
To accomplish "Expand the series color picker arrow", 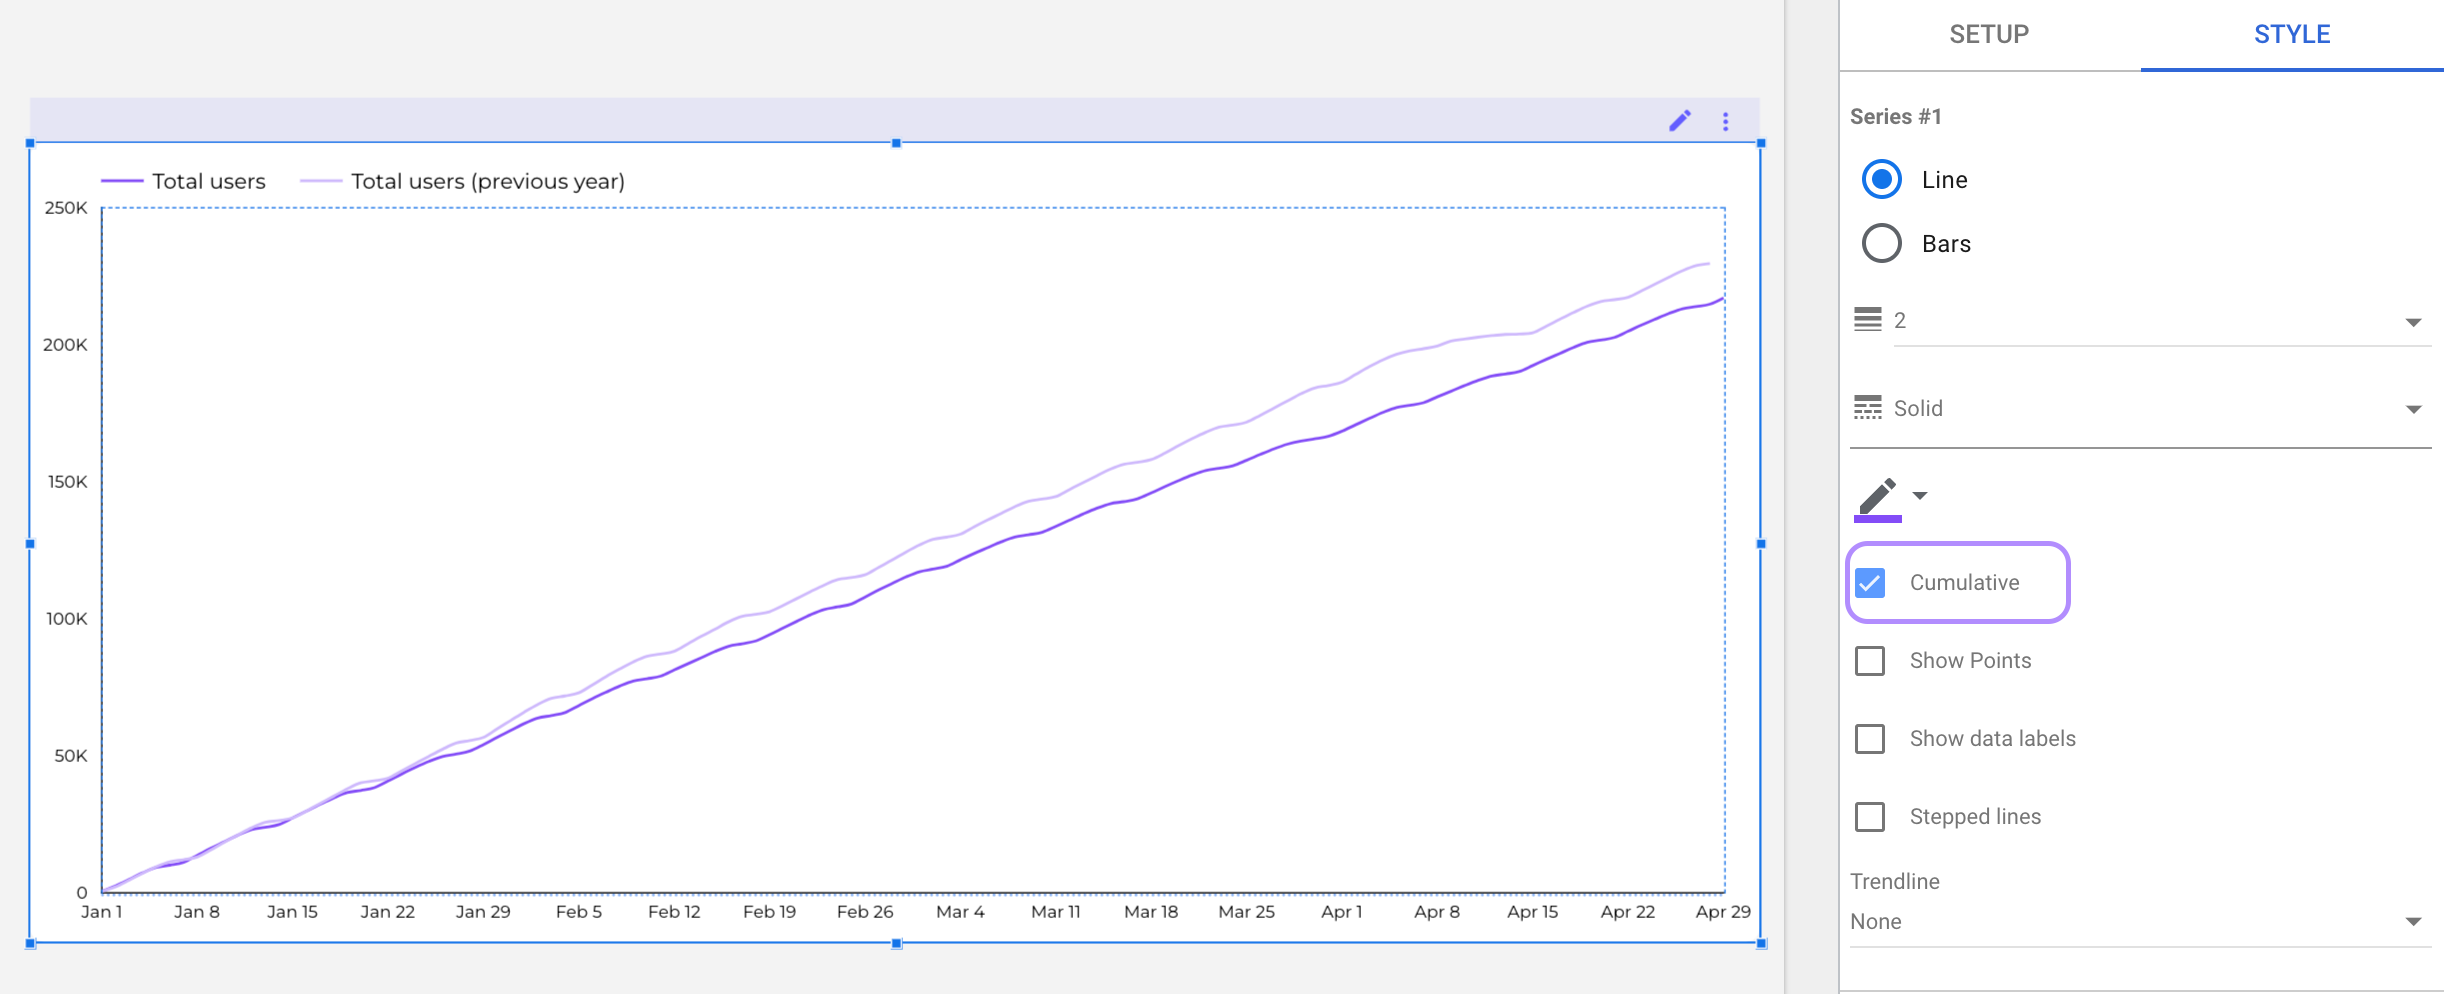I will click(1920, 495).
